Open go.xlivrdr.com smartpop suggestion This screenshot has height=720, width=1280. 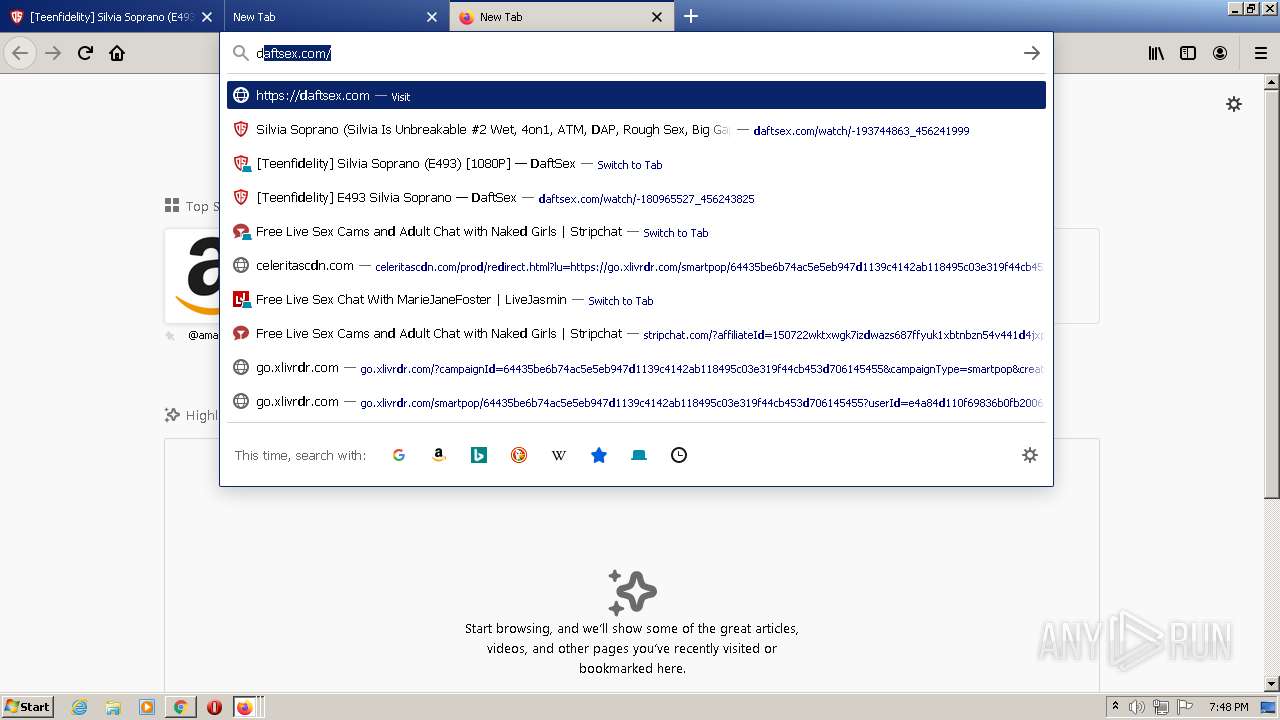pyautogui.click(x=636, y=402)
